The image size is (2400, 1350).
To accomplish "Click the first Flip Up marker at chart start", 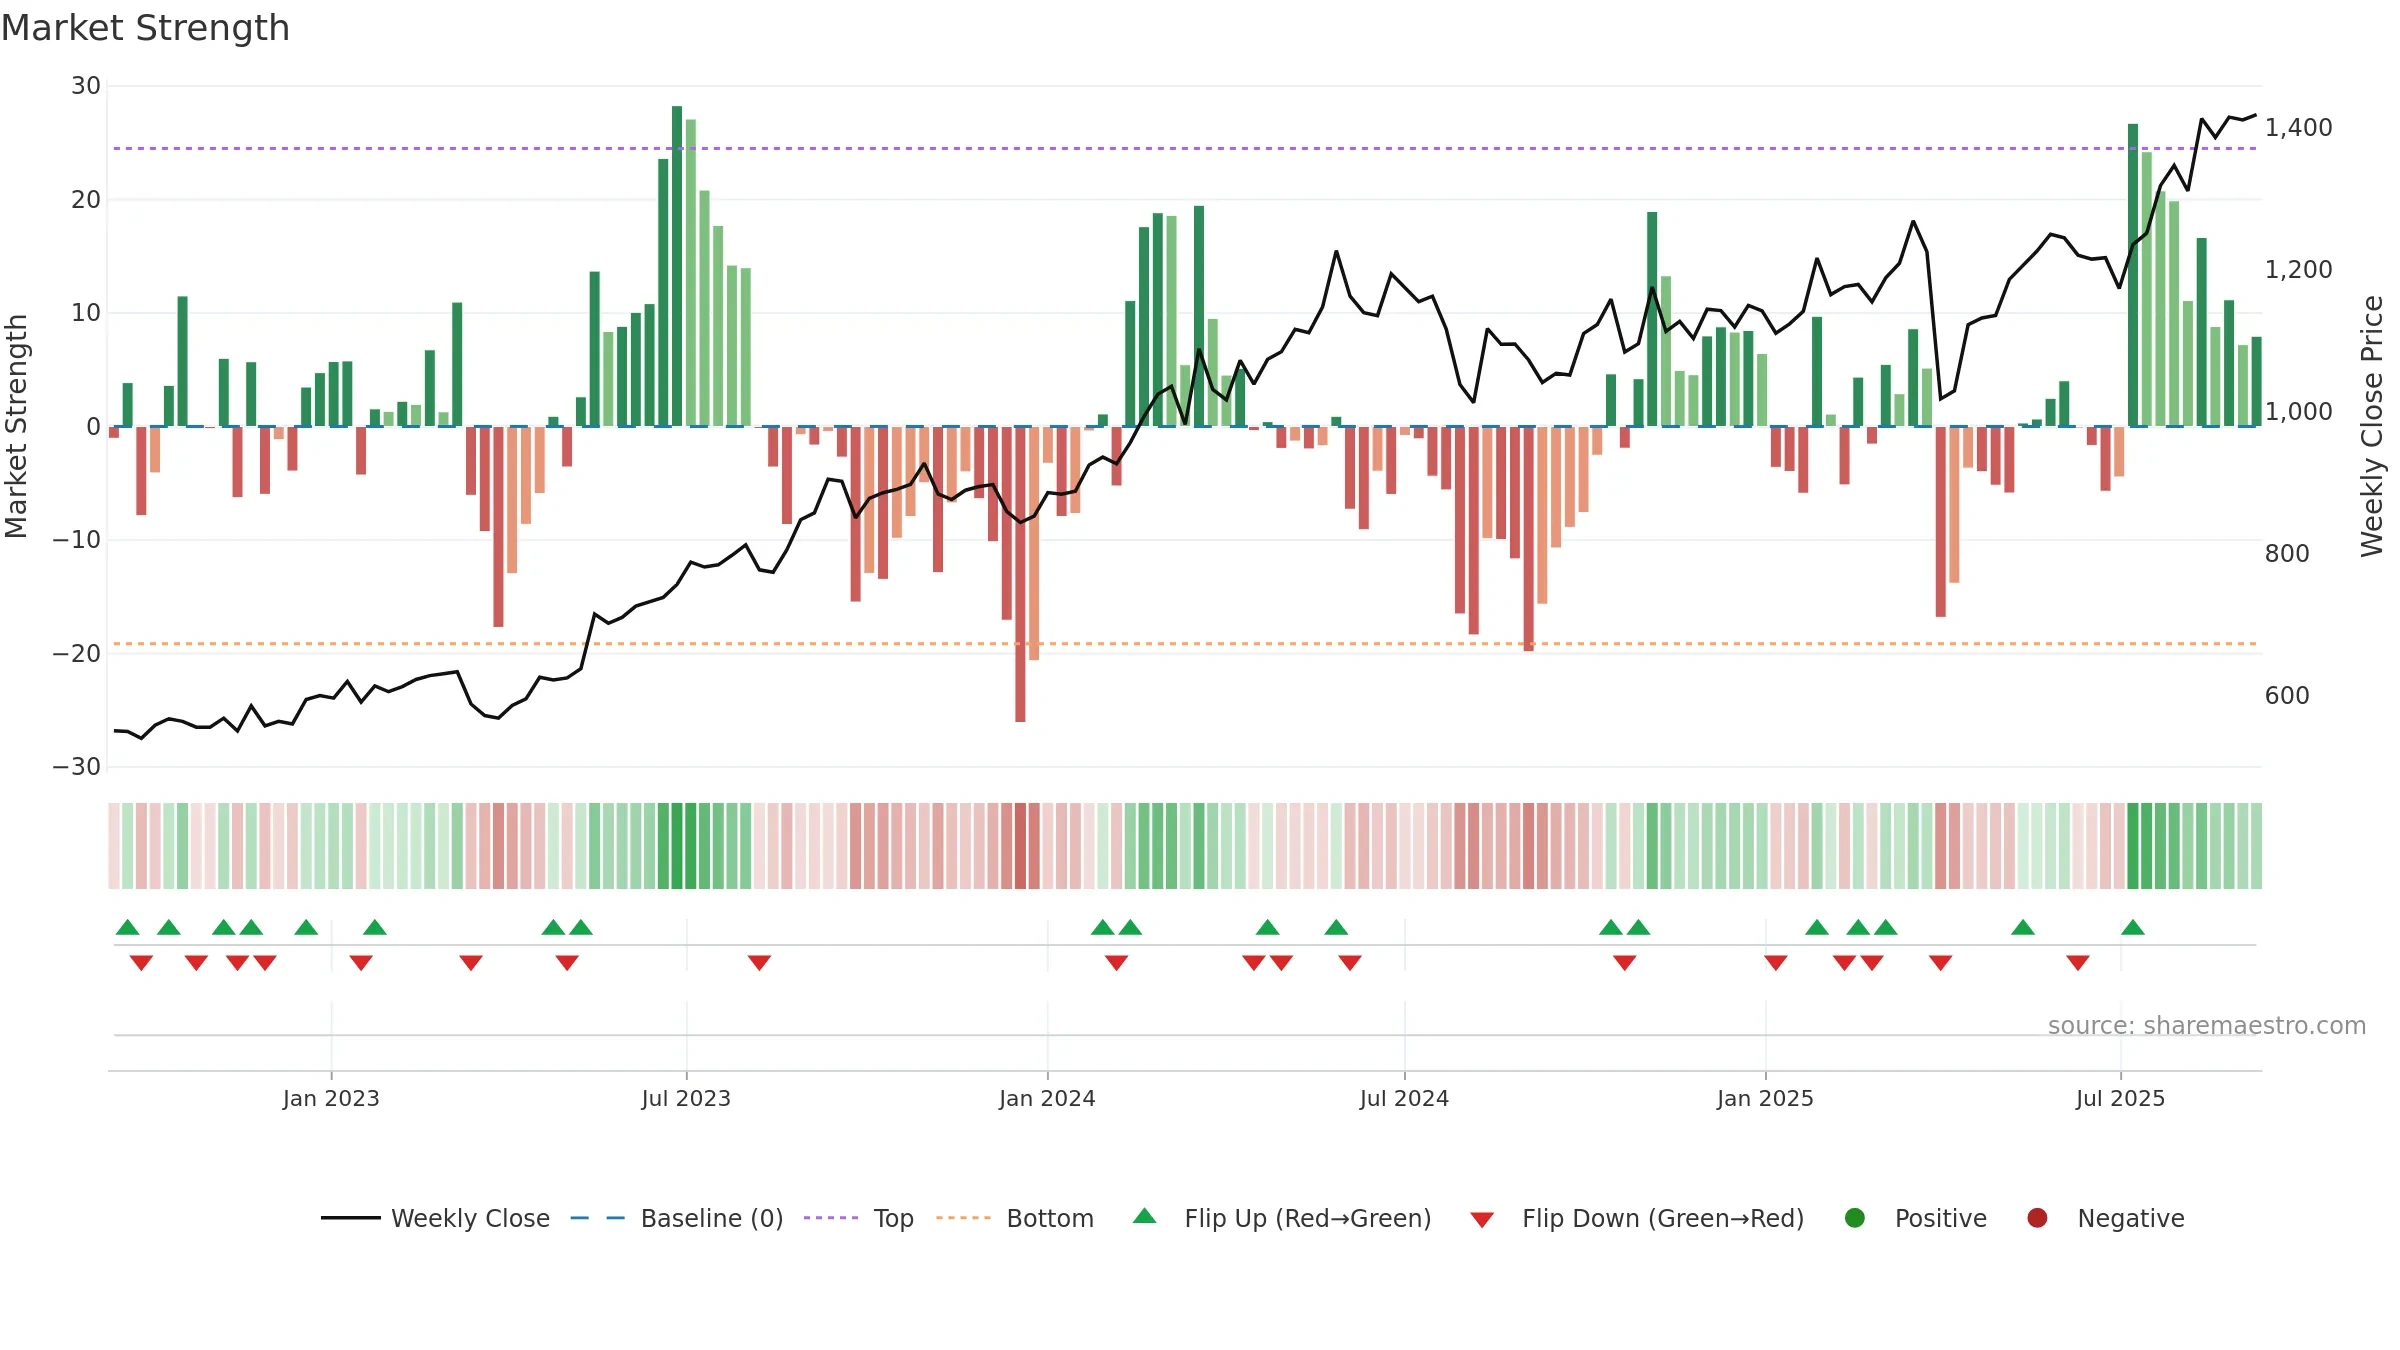I will coord(127,927).
